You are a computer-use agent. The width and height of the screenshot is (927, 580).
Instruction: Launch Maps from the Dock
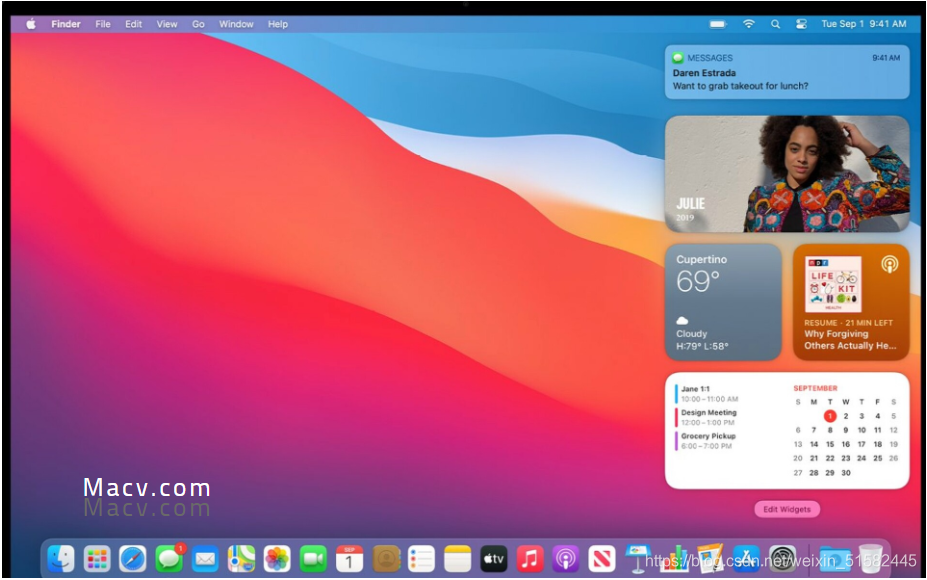[241, 558]
